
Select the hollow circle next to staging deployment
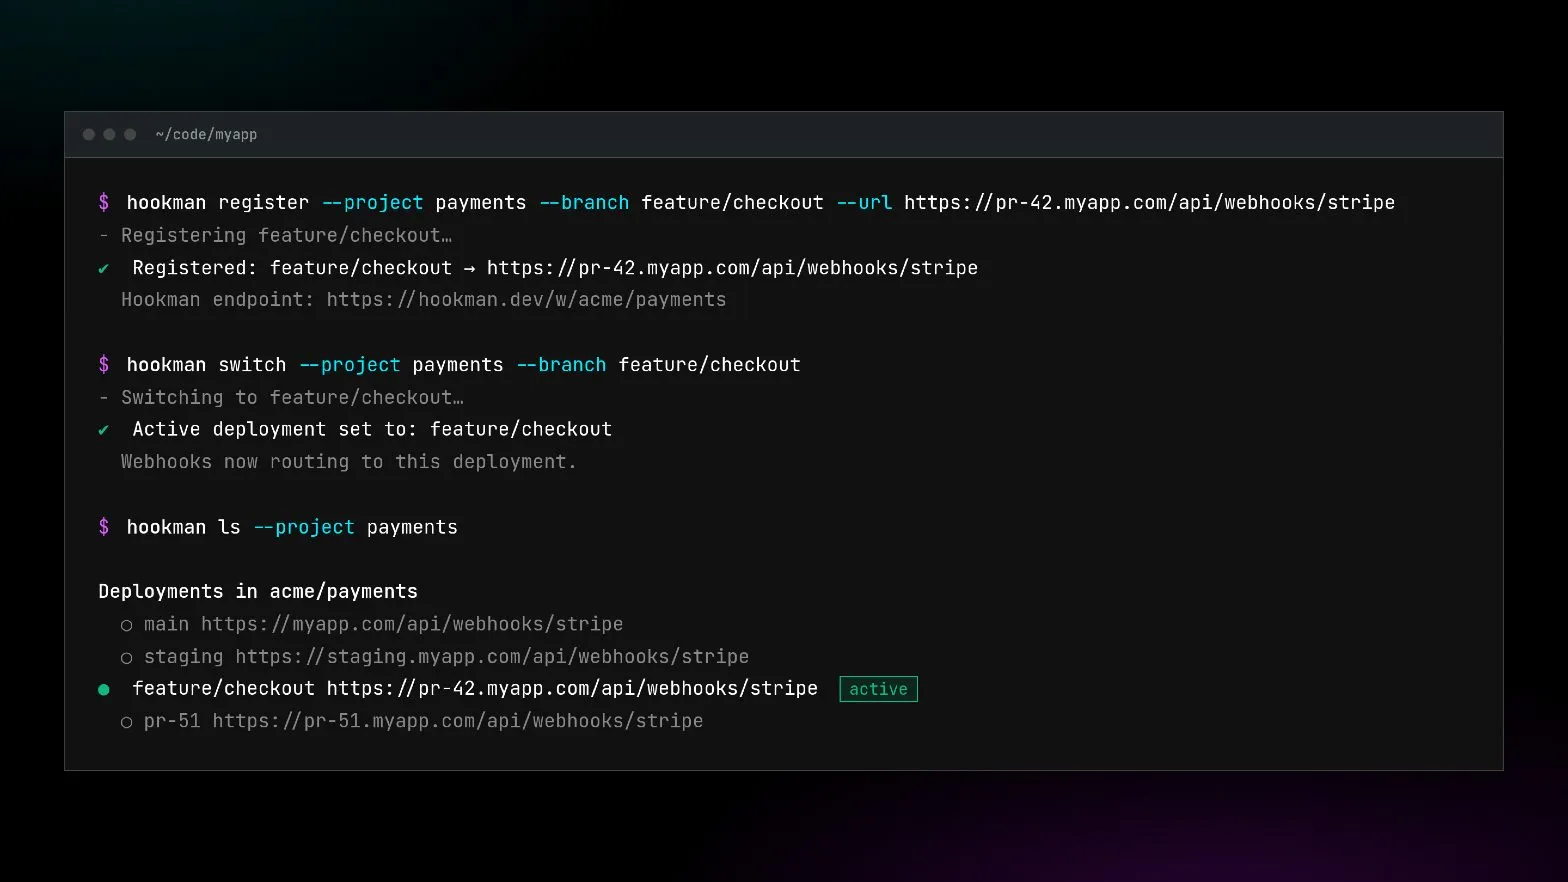[x=126, y=658]
